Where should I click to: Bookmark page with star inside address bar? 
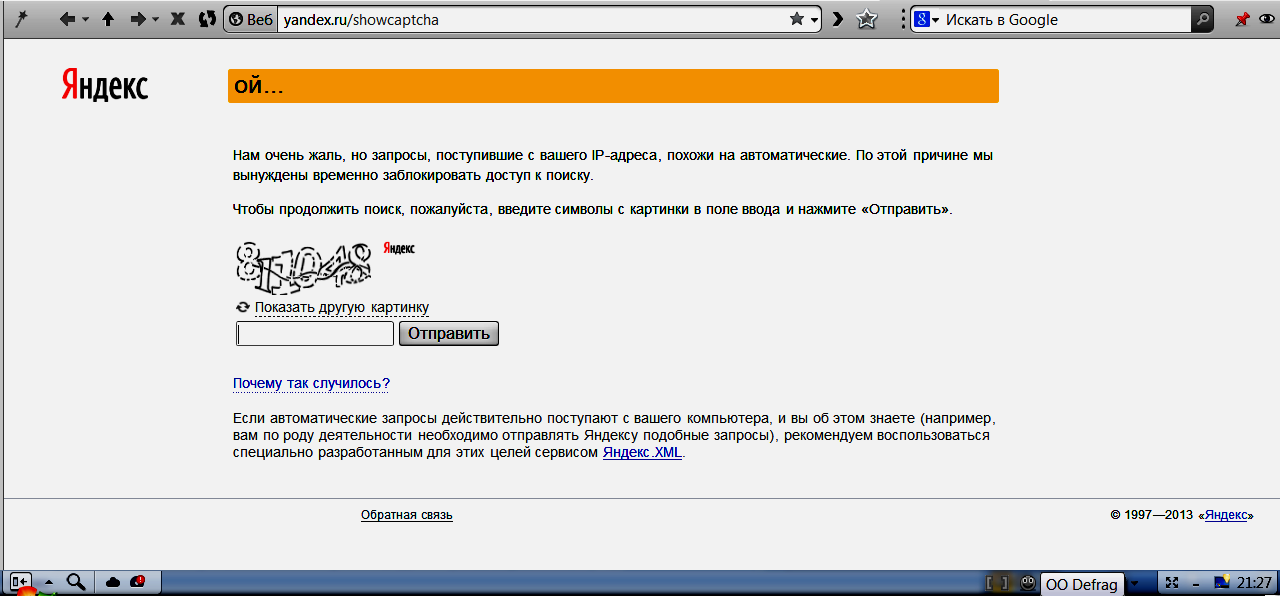coord(797,19)
